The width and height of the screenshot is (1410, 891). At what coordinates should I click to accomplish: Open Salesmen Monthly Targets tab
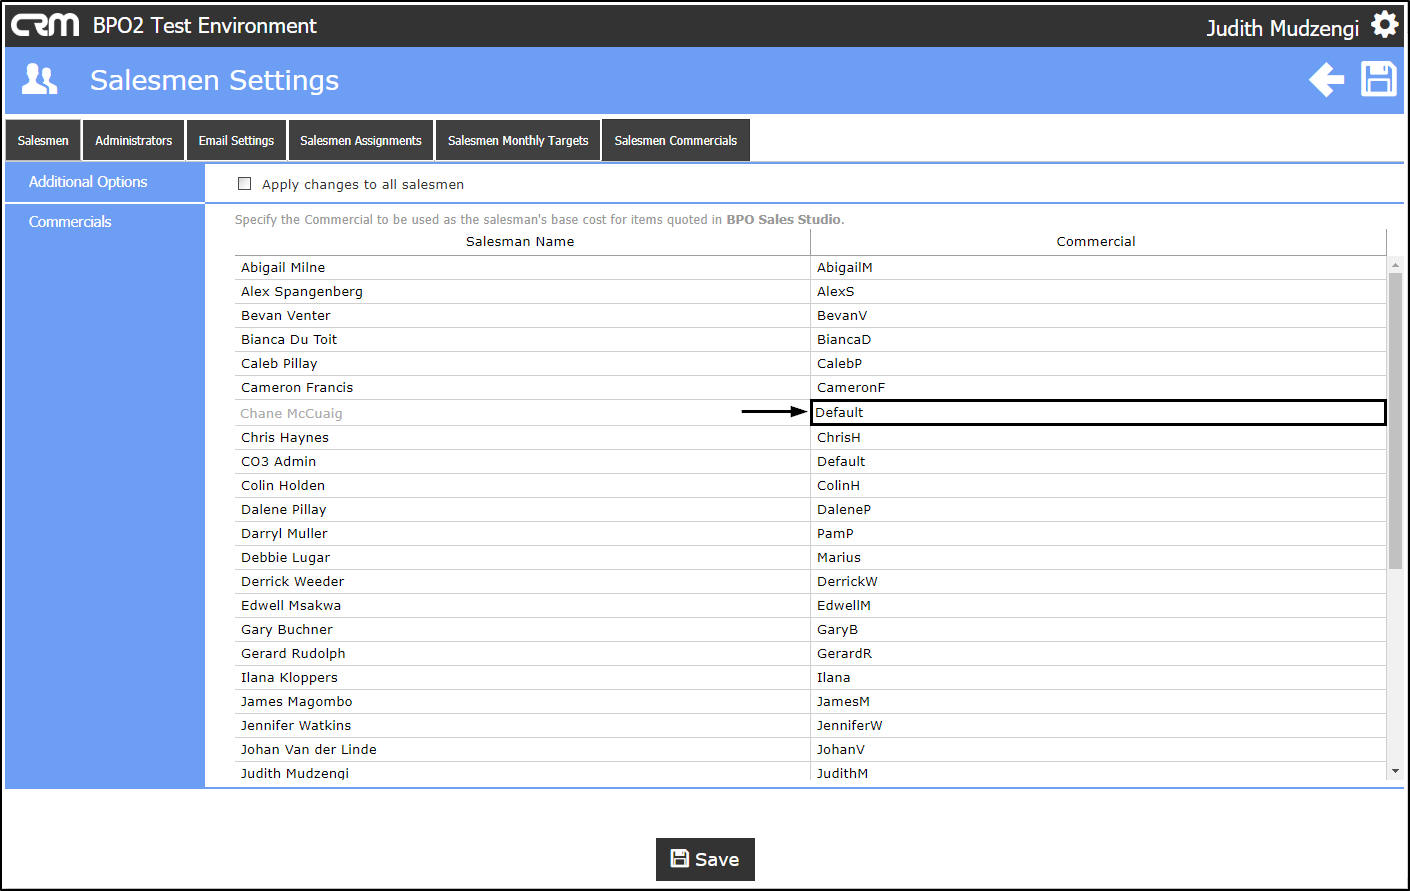(x=518, y=140)
